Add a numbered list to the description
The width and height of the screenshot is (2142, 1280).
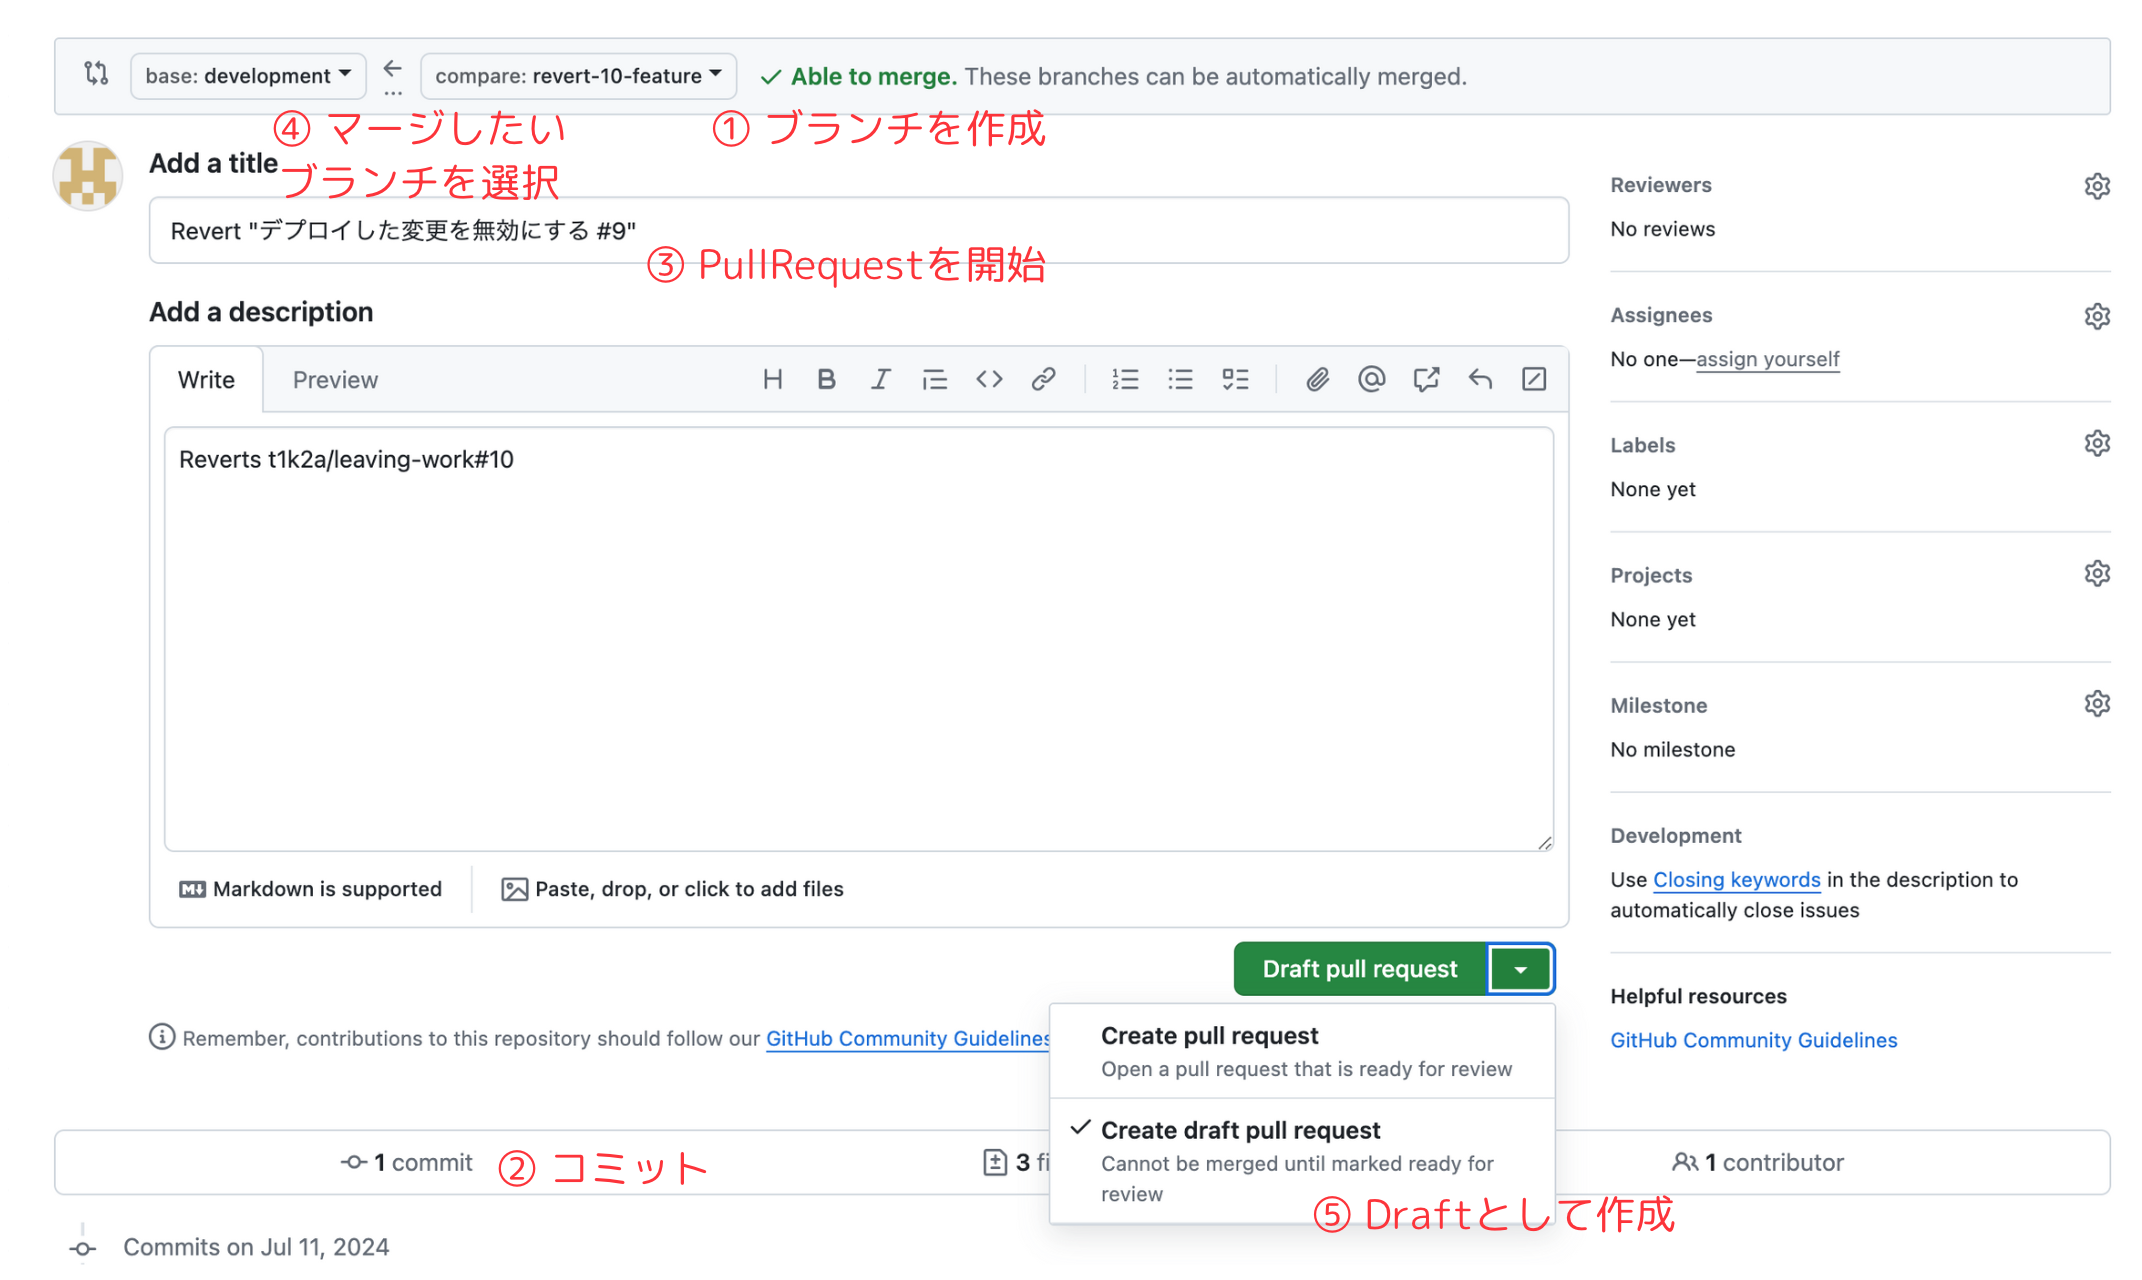(x=1125, y=379)
